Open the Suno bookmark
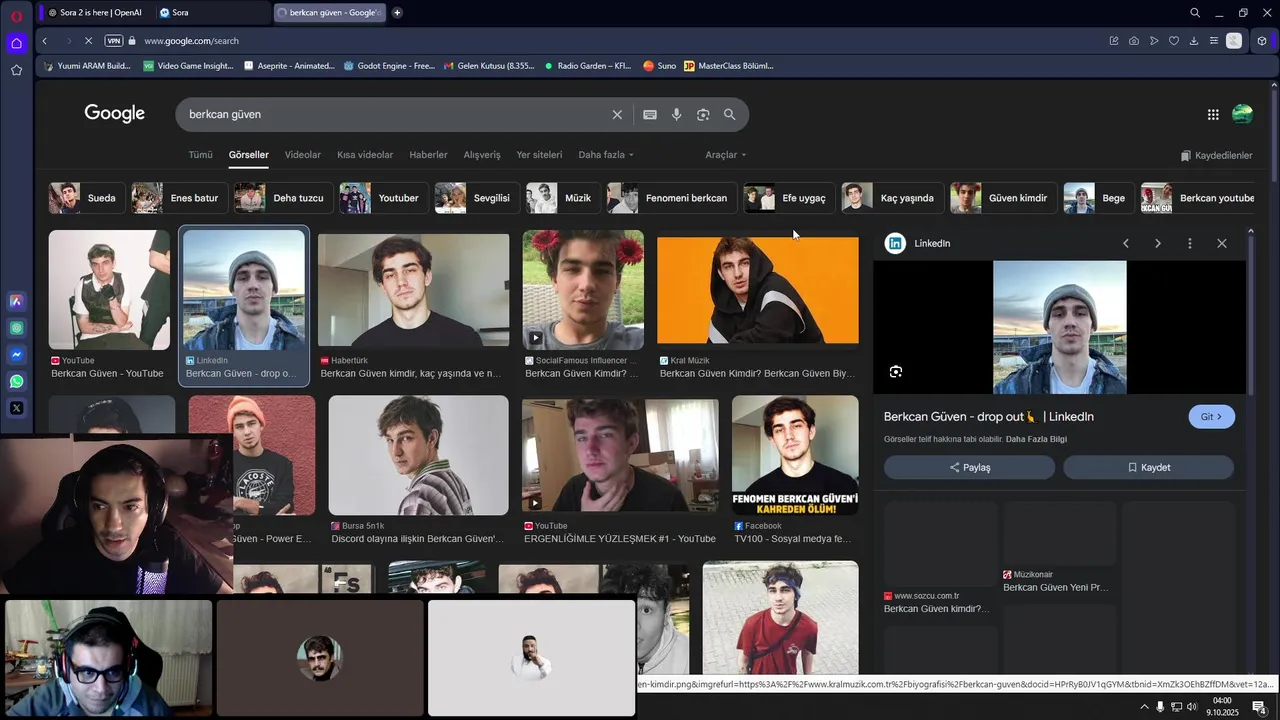 tap(660, 66)
